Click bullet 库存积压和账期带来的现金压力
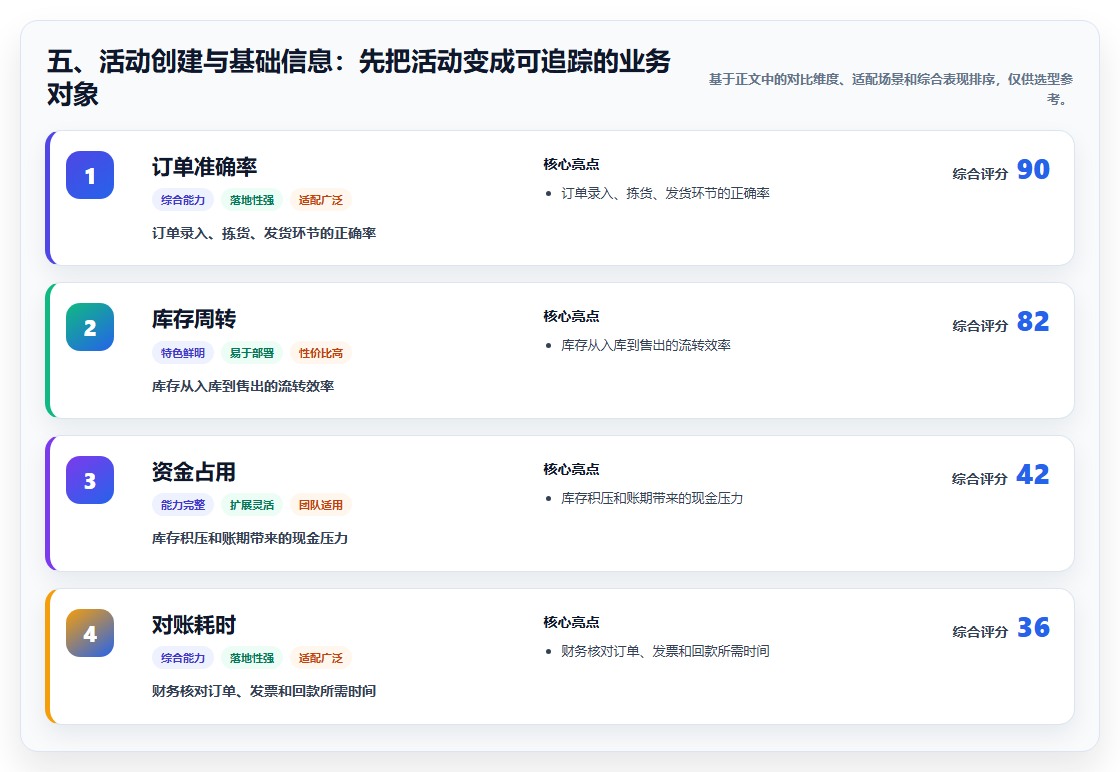This screenshot has width=1120, height=772. [652, 498]
